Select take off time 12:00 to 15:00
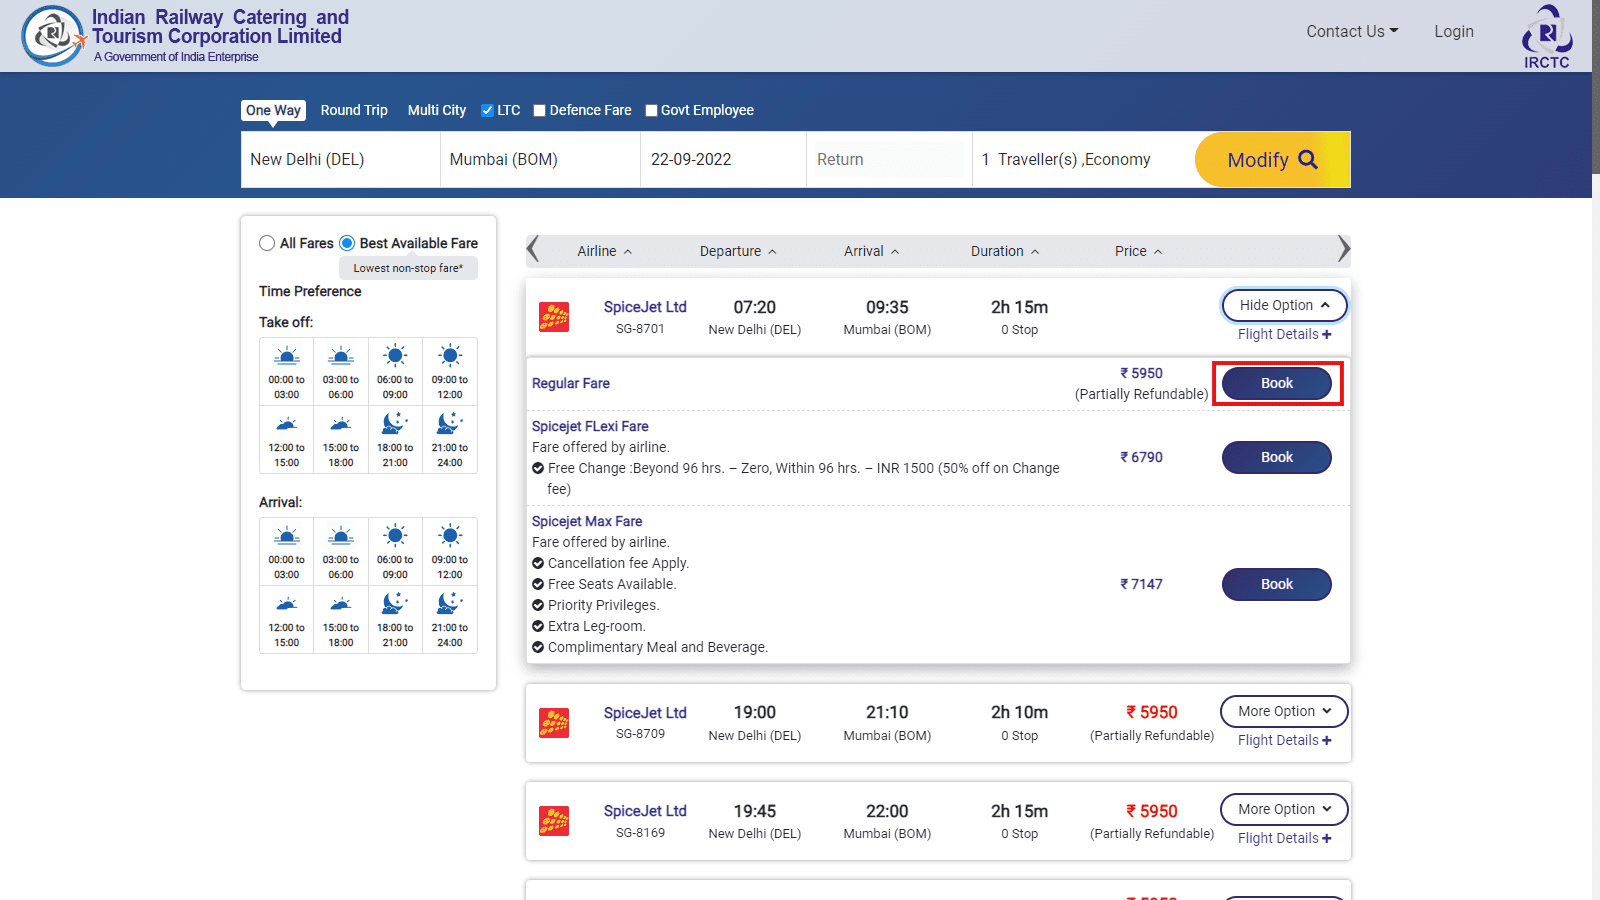1600x900 pixels. coord(287,439)
